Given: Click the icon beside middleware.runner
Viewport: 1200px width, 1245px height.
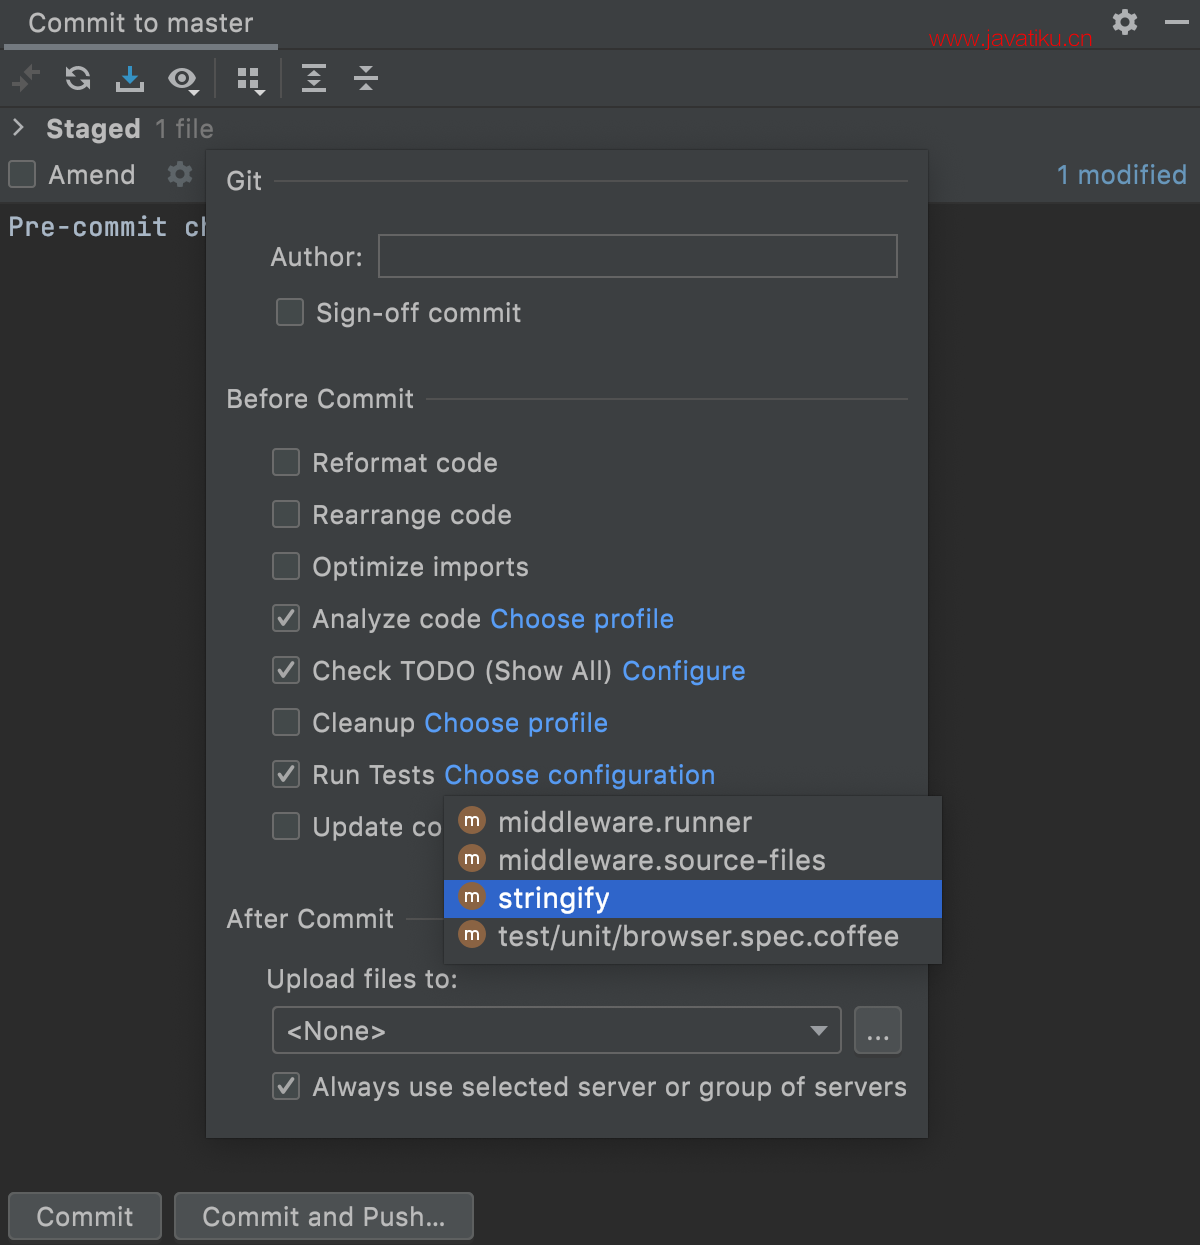Looking at the screenshot, I should [472, 821].
